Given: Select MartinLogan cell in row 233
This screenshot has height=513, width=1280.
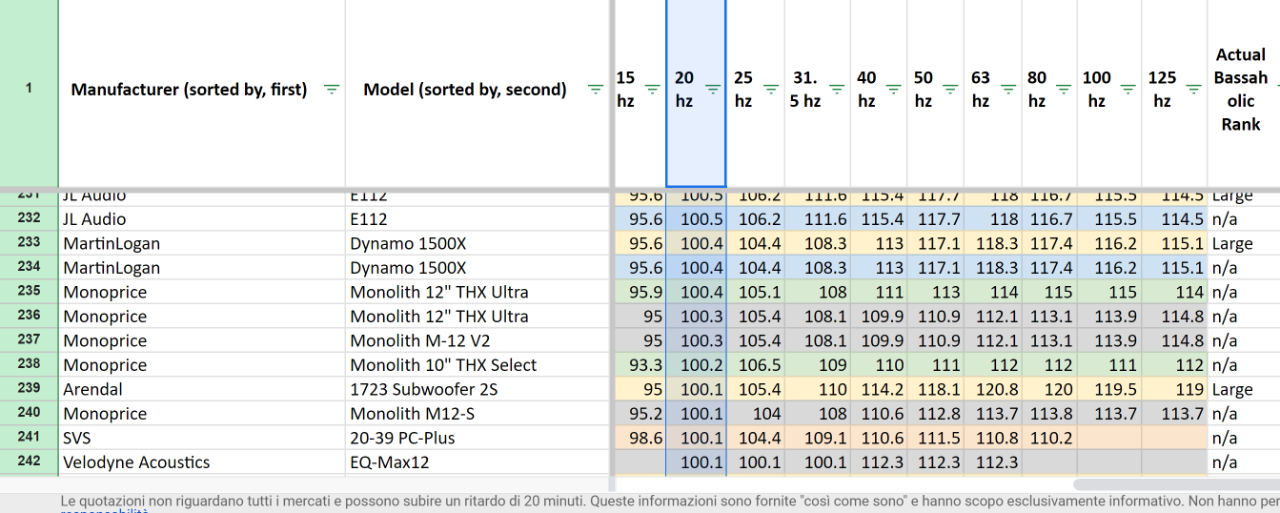Looking at the screenshot, I should coord(202,243).
